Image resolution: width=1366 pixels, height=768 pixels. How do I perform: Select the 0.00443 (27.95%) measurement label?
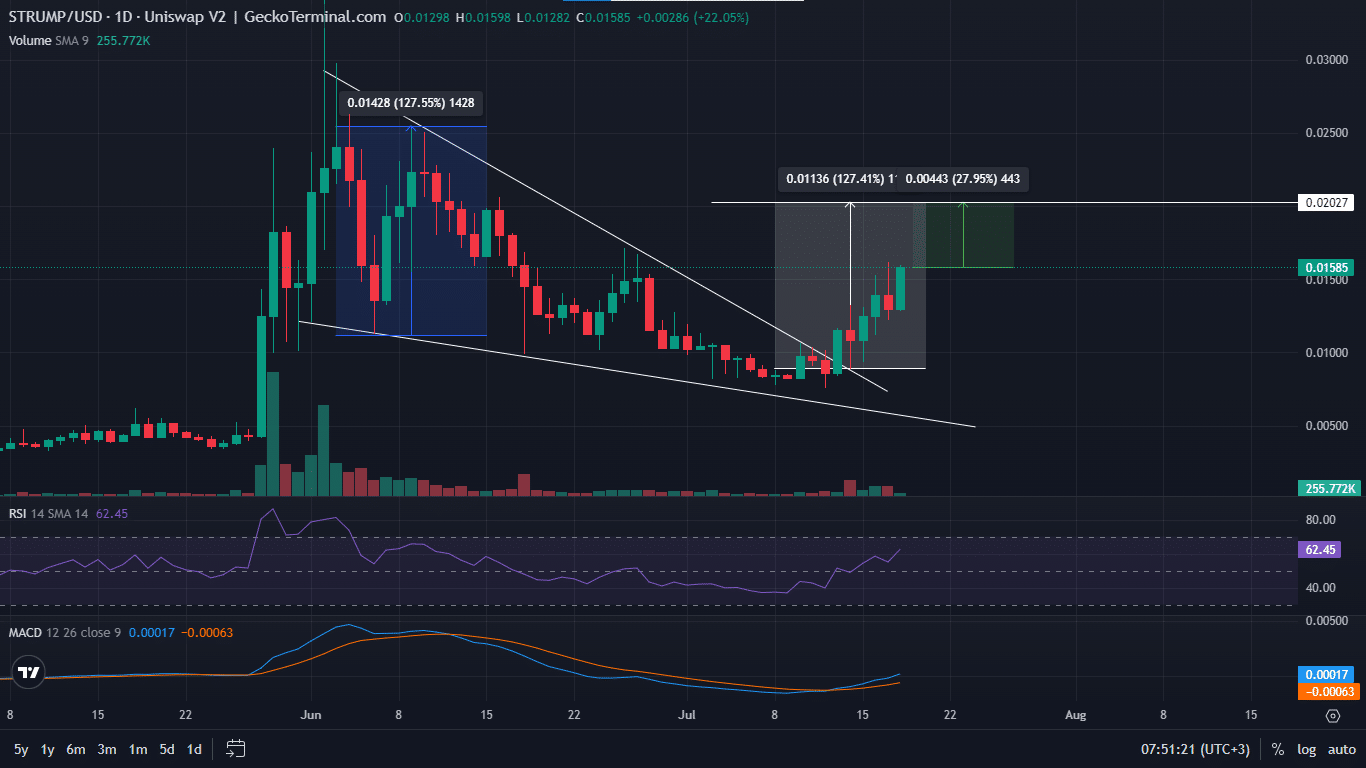click(963, 180)
